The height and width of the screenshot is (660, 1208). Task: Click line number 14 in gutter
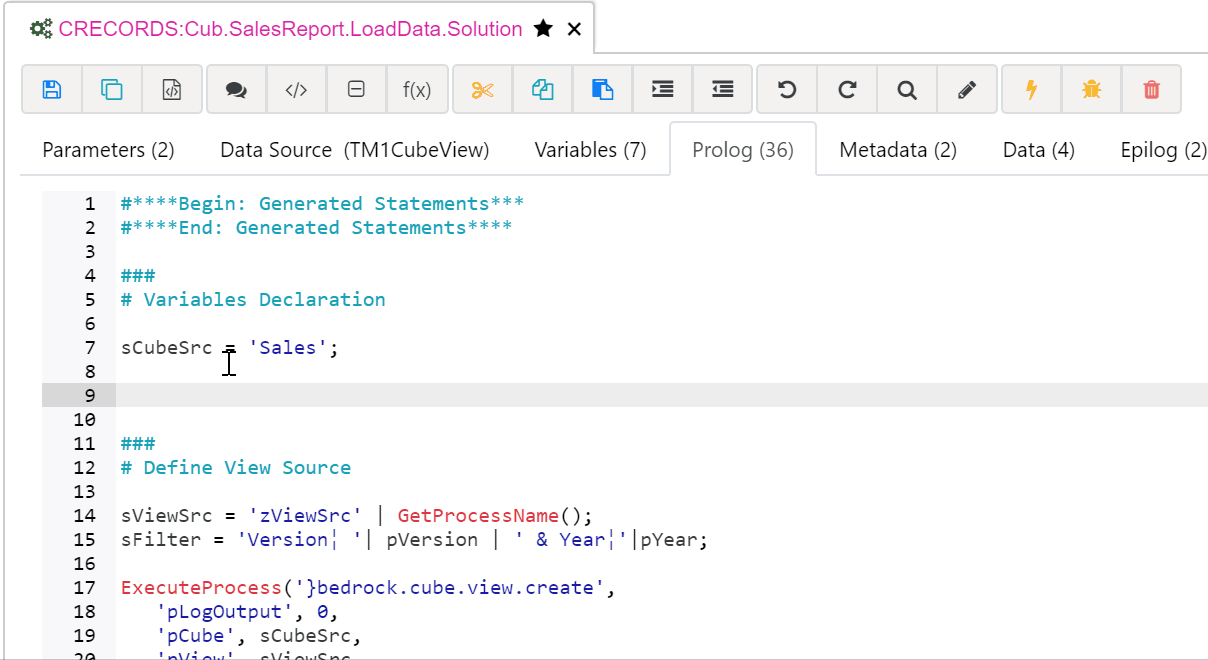[x=84, y=516]
